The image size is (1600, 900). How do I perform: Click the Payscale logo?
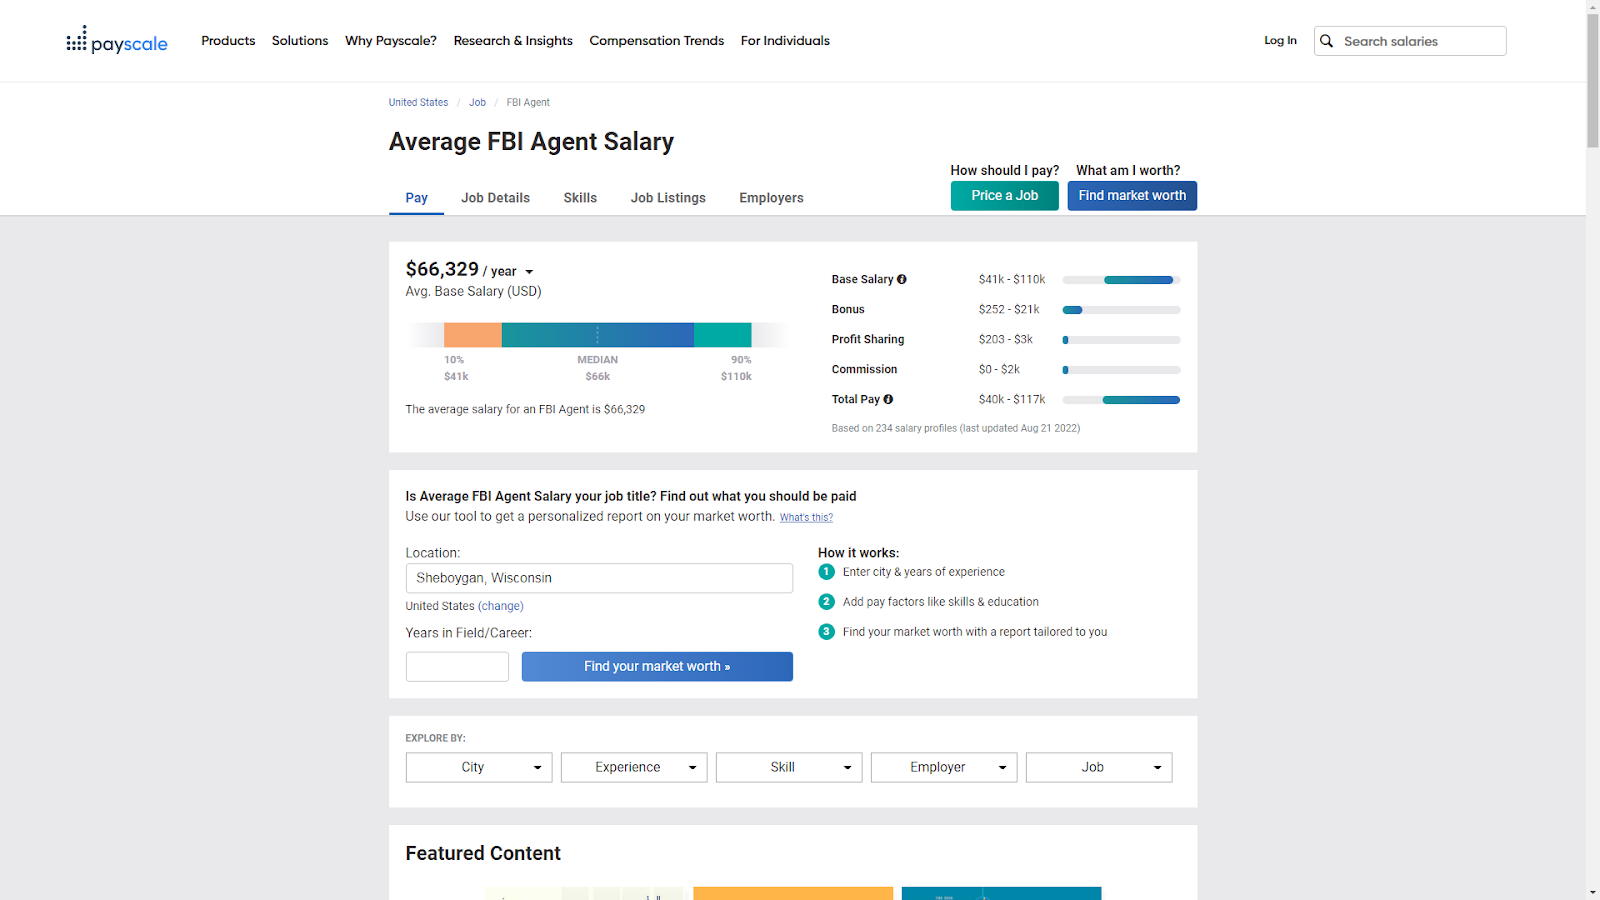point(117,41)
